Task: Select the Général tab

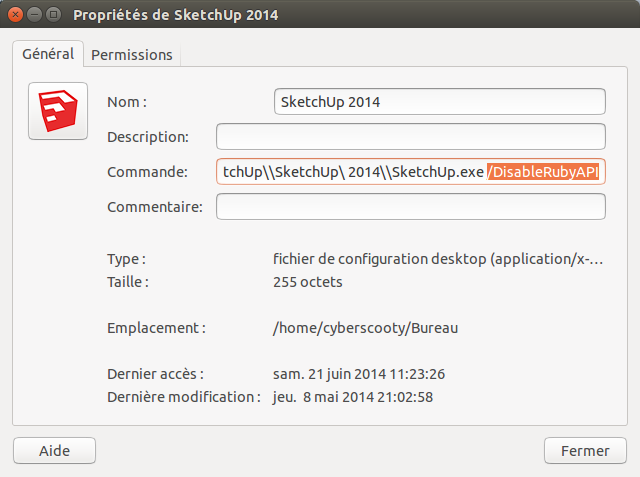Action: [x=48, y=54]
